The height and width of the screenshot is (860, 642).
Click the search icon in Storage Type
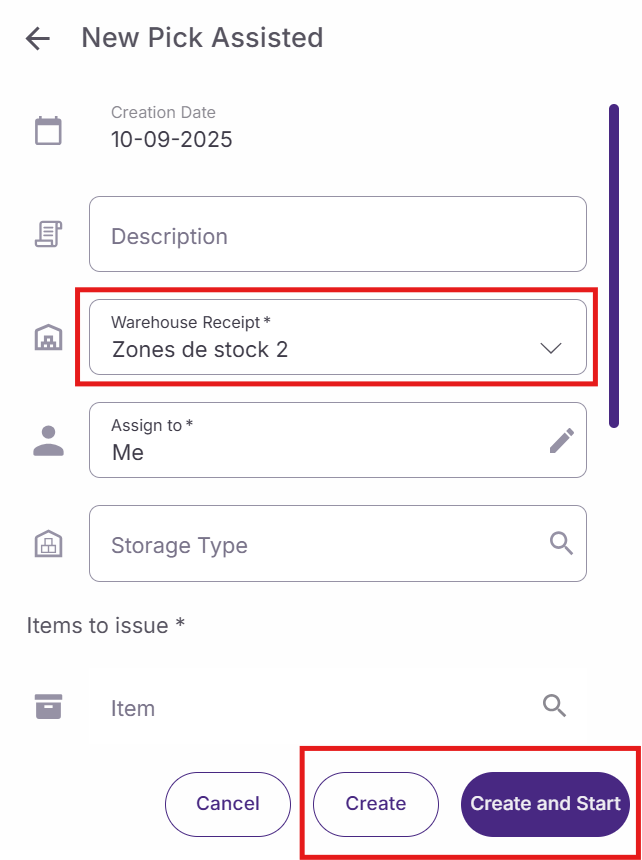[x=562, y=543]
